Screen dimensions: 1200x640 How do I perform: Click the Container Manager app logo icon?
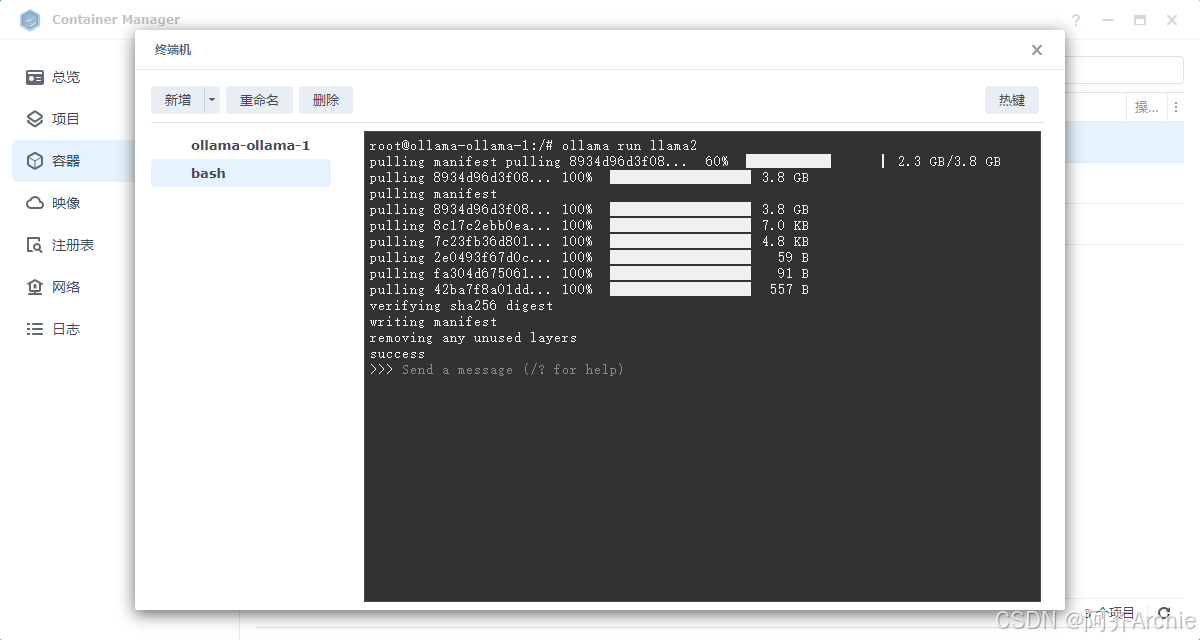[30, 19]
